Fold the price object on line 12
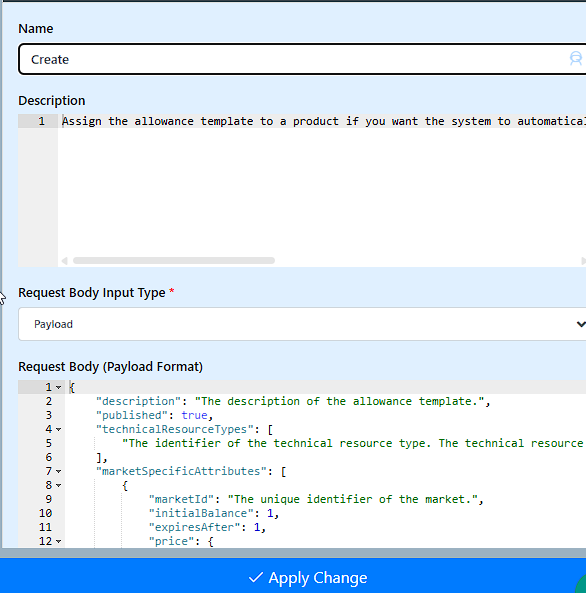The width and height of the screenshot is (586, 593). click(59, 541)
